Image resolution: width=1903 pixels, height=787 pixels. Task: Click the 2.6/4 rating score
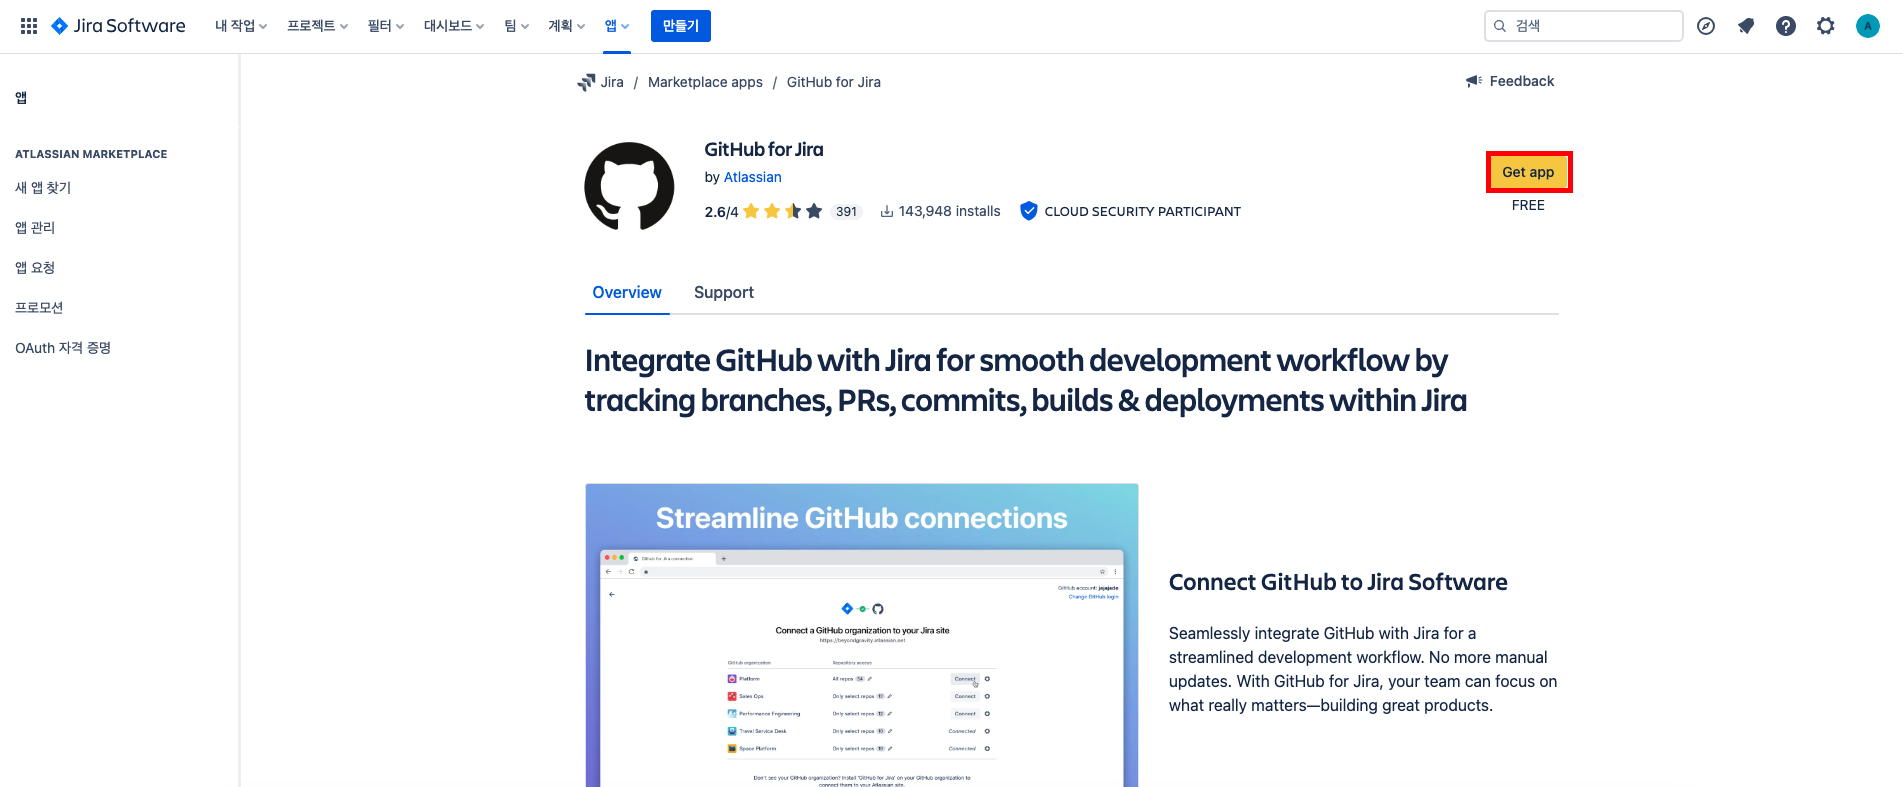pyautogui.click(x=721, y=212)
